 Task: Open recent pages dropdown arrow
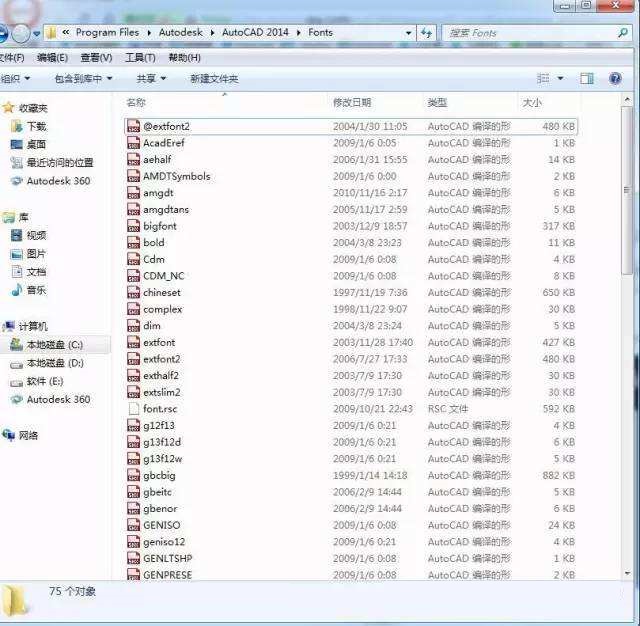click(x=36, y=33)
